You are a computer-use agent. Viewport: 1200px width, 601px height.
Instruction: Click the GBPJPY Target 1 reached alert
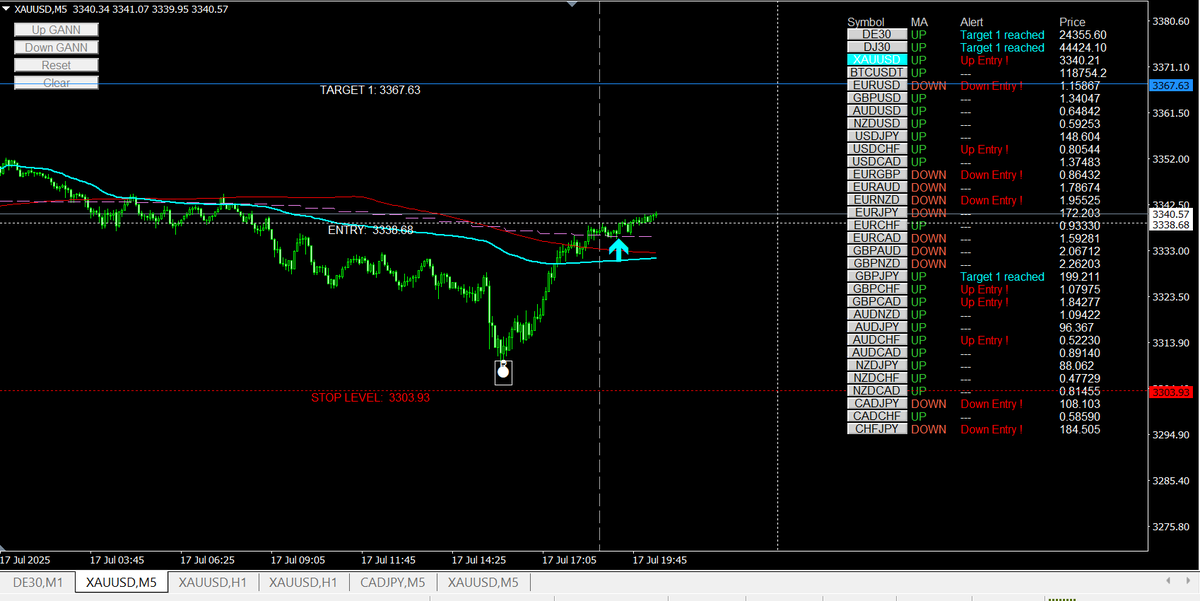[1002, 277]
